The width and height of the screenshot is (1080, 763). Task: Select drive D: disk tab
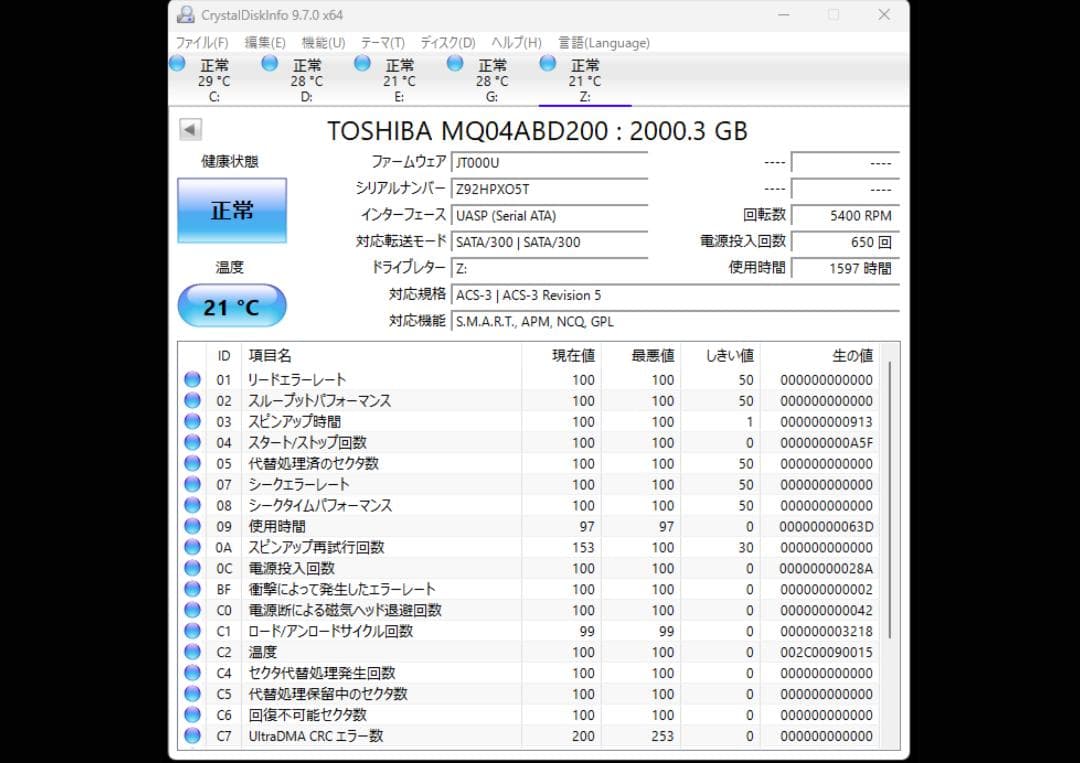[x=307, y=81]
